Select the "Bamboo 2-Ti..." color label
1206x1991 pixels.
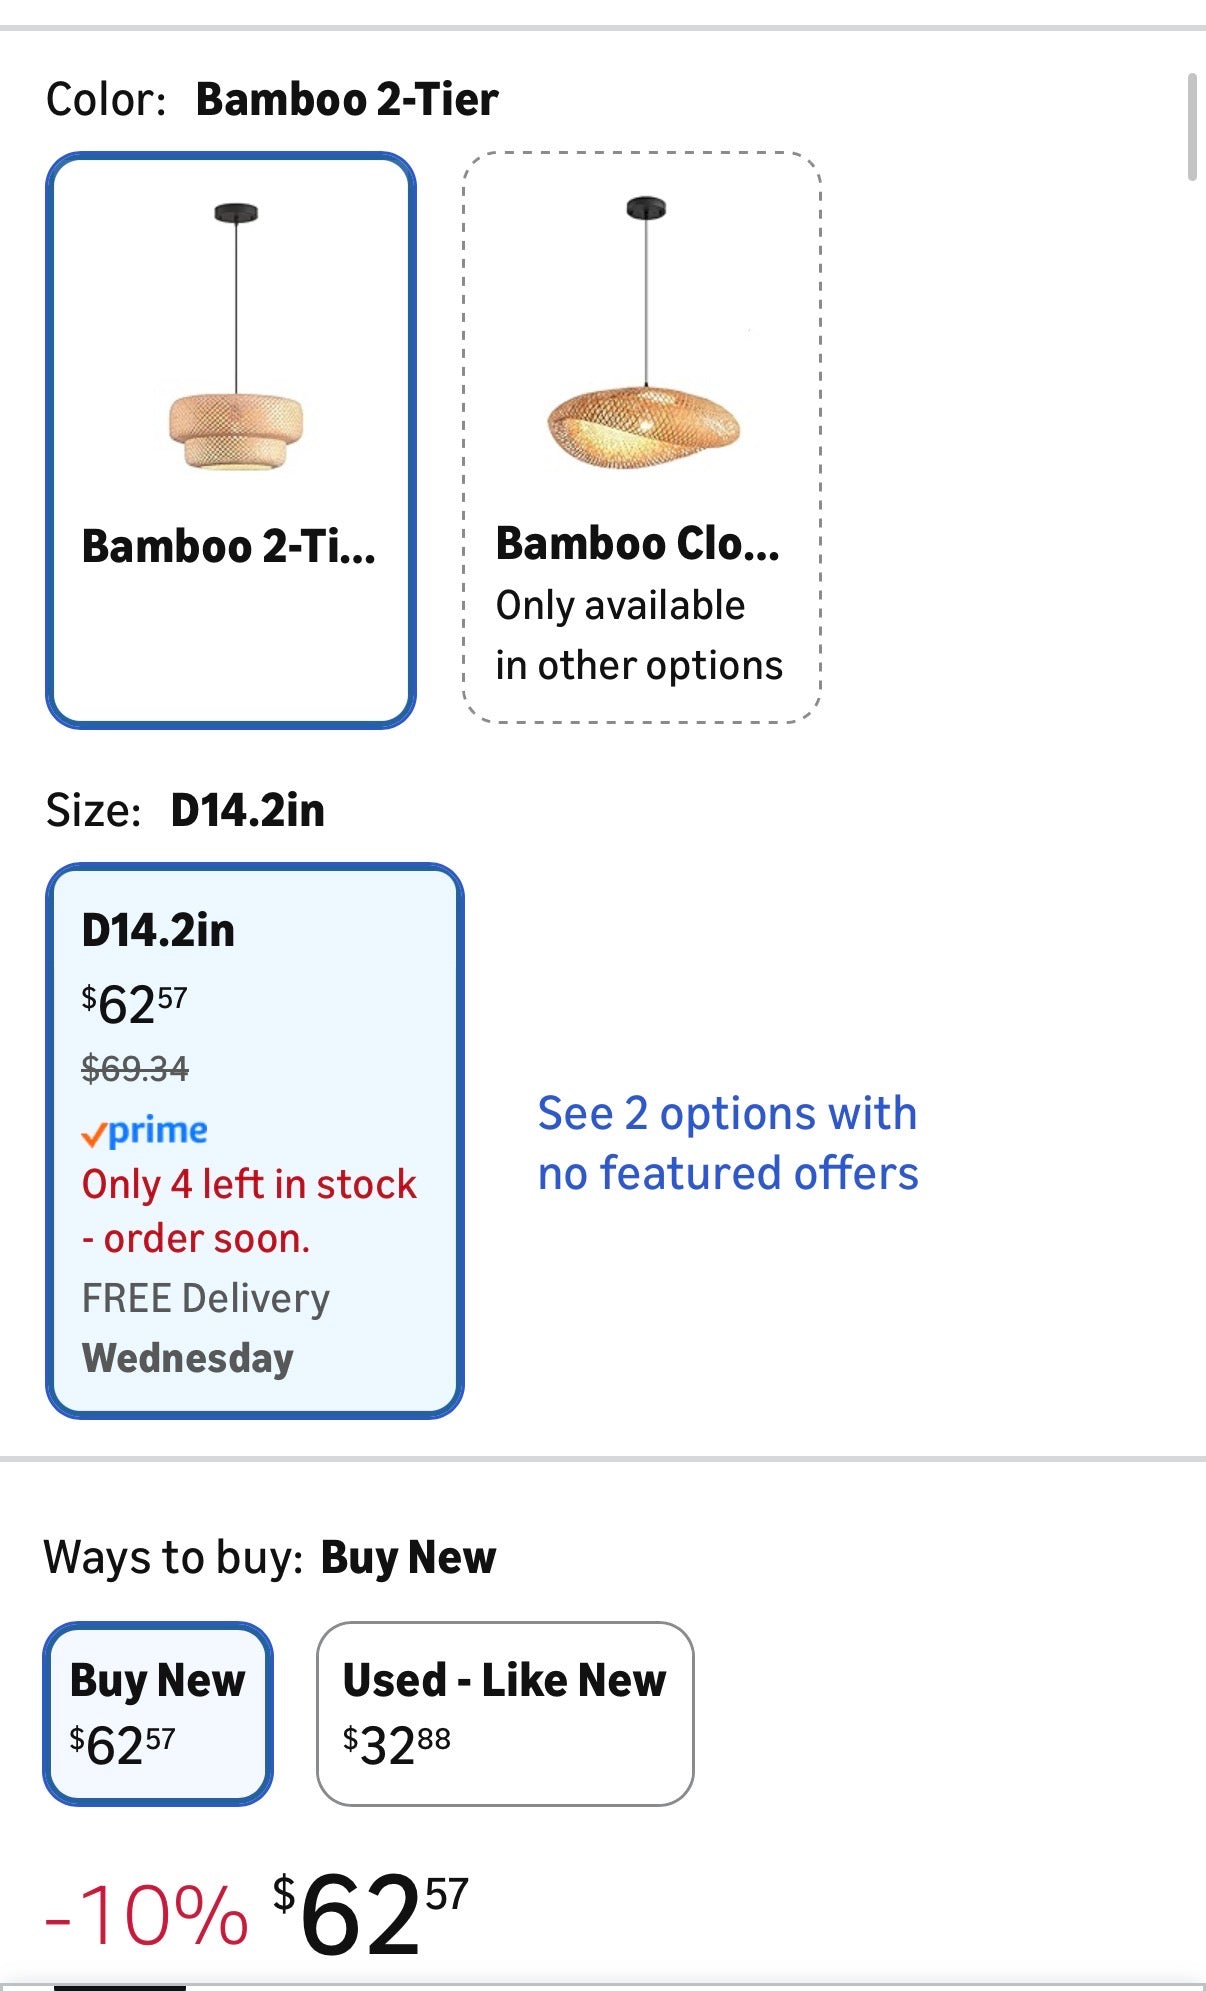tap(229, 547)
